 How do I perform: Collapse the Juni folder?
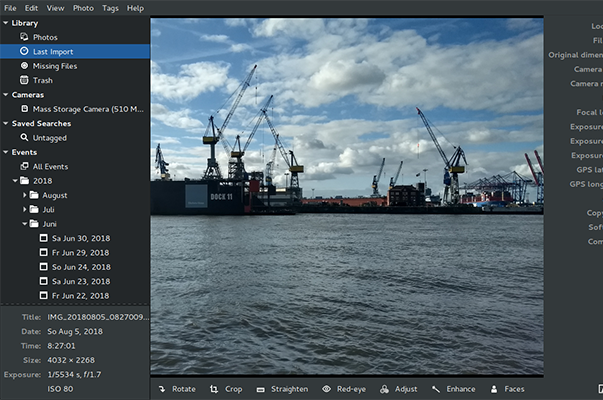(x=26, y=224)
